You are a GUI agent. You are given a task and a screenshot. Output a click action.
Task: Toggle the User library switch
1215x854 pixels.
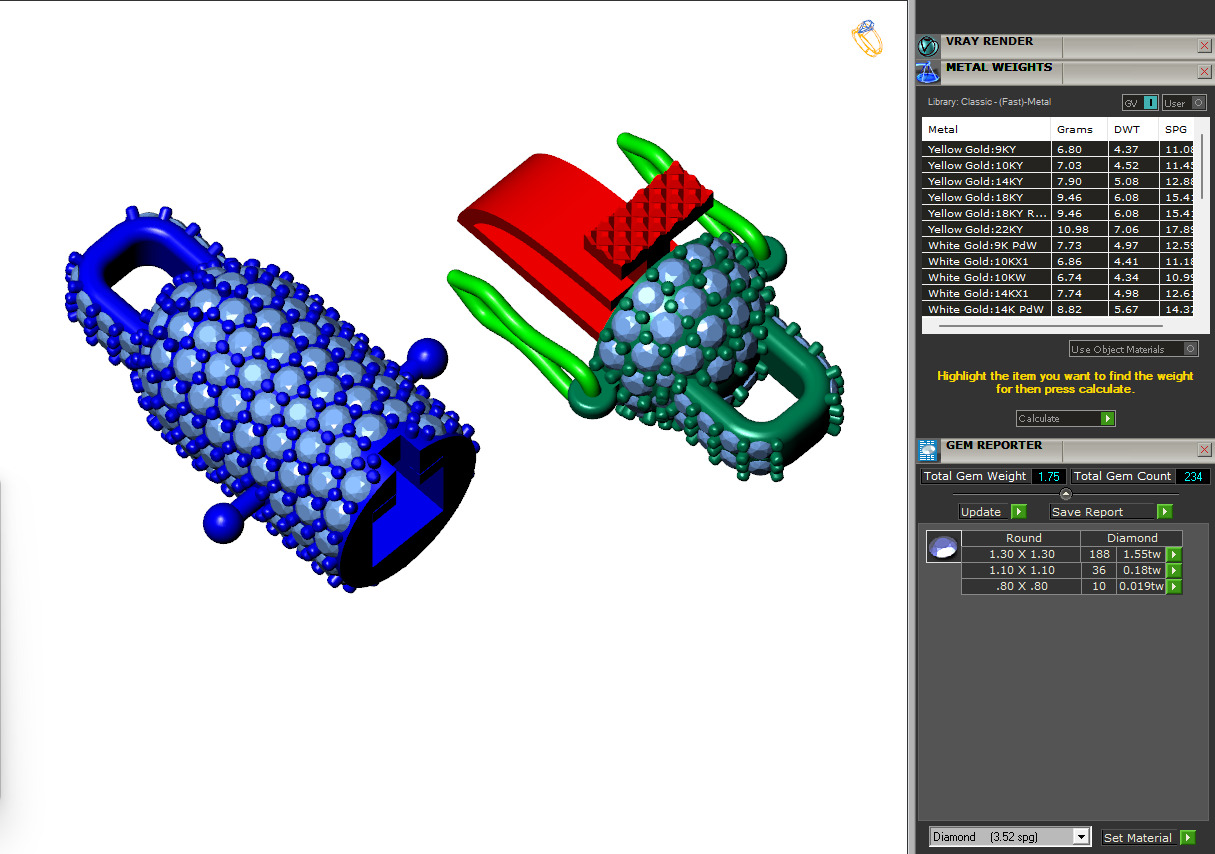point(1184,103)
